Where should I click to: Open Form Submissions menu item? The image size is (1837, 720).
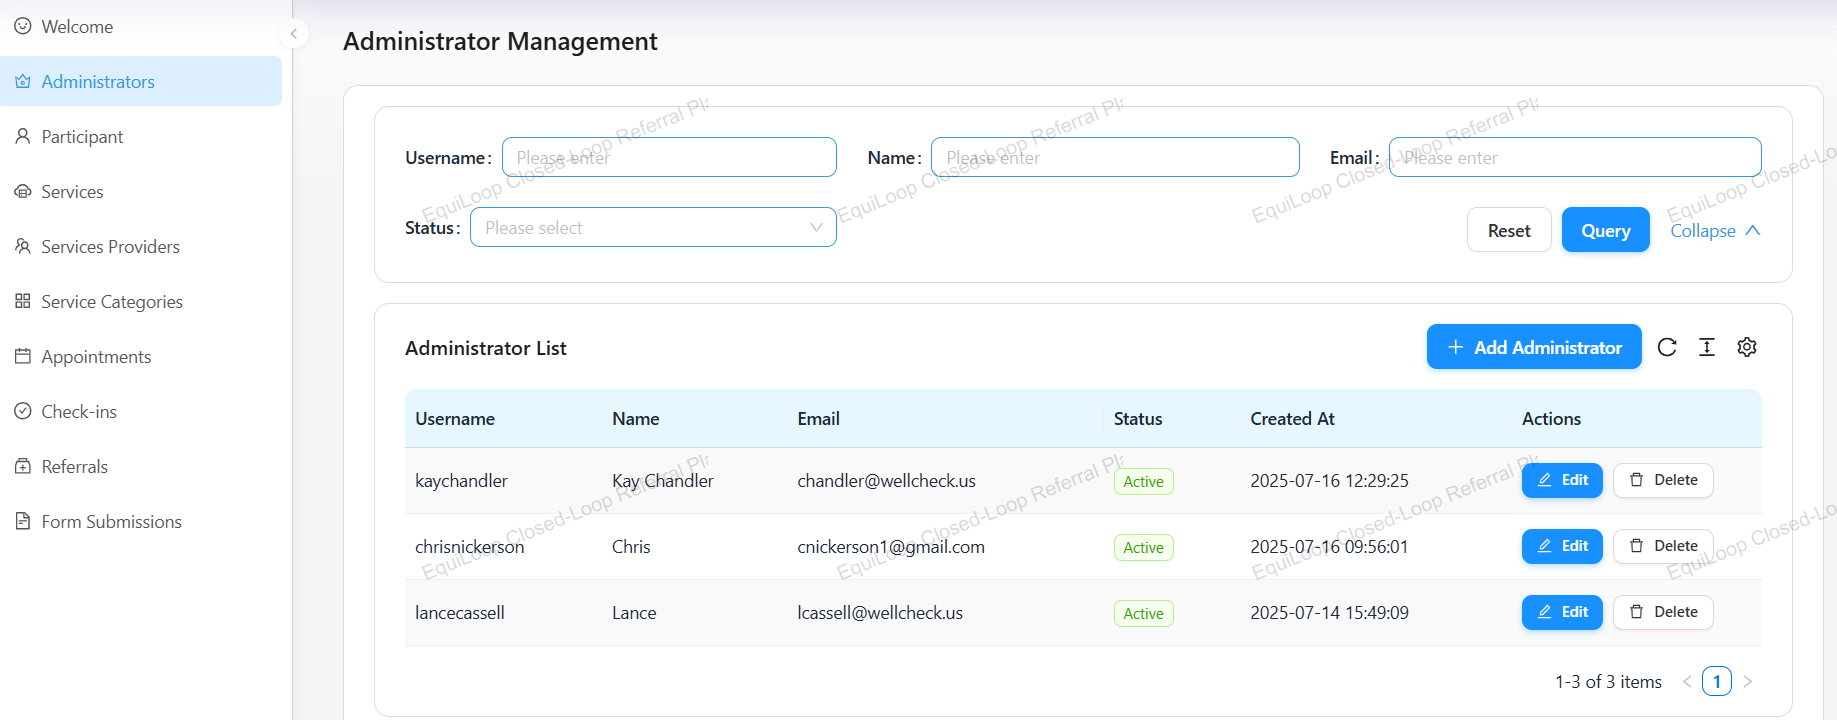(111, 522)
